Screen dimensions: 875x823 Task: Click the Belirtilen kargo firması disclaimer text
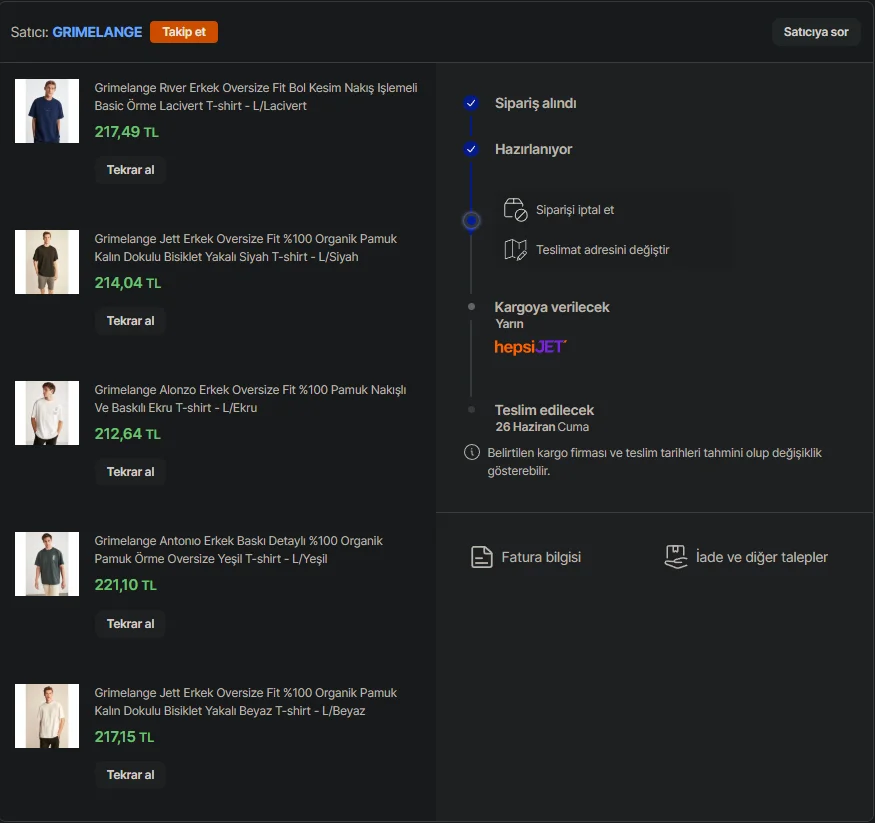655,461
